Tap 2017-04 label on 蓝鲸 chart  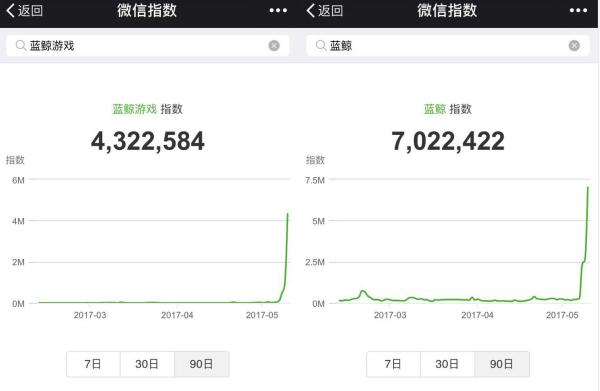click(477, 315)
